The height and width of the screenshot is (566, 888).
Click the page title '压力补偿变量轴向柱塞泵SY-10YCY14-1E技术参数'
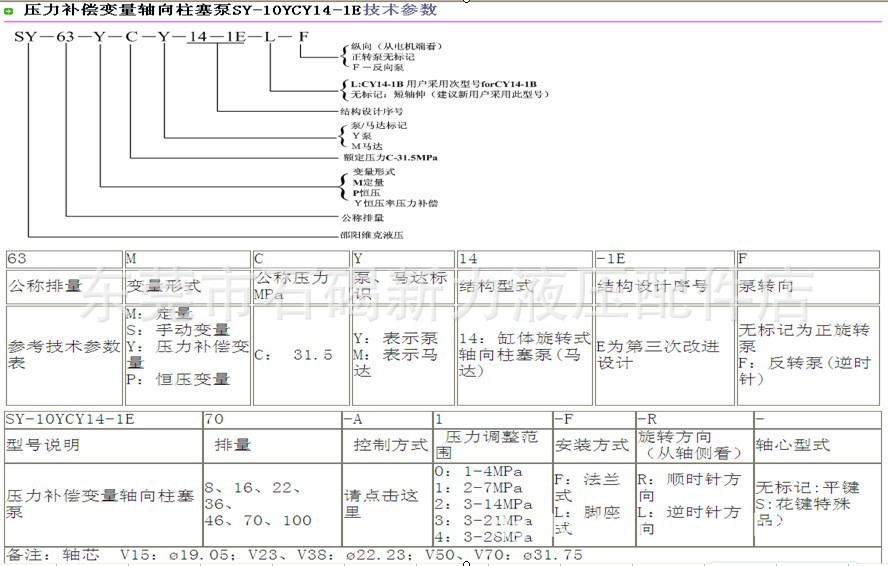230,10
